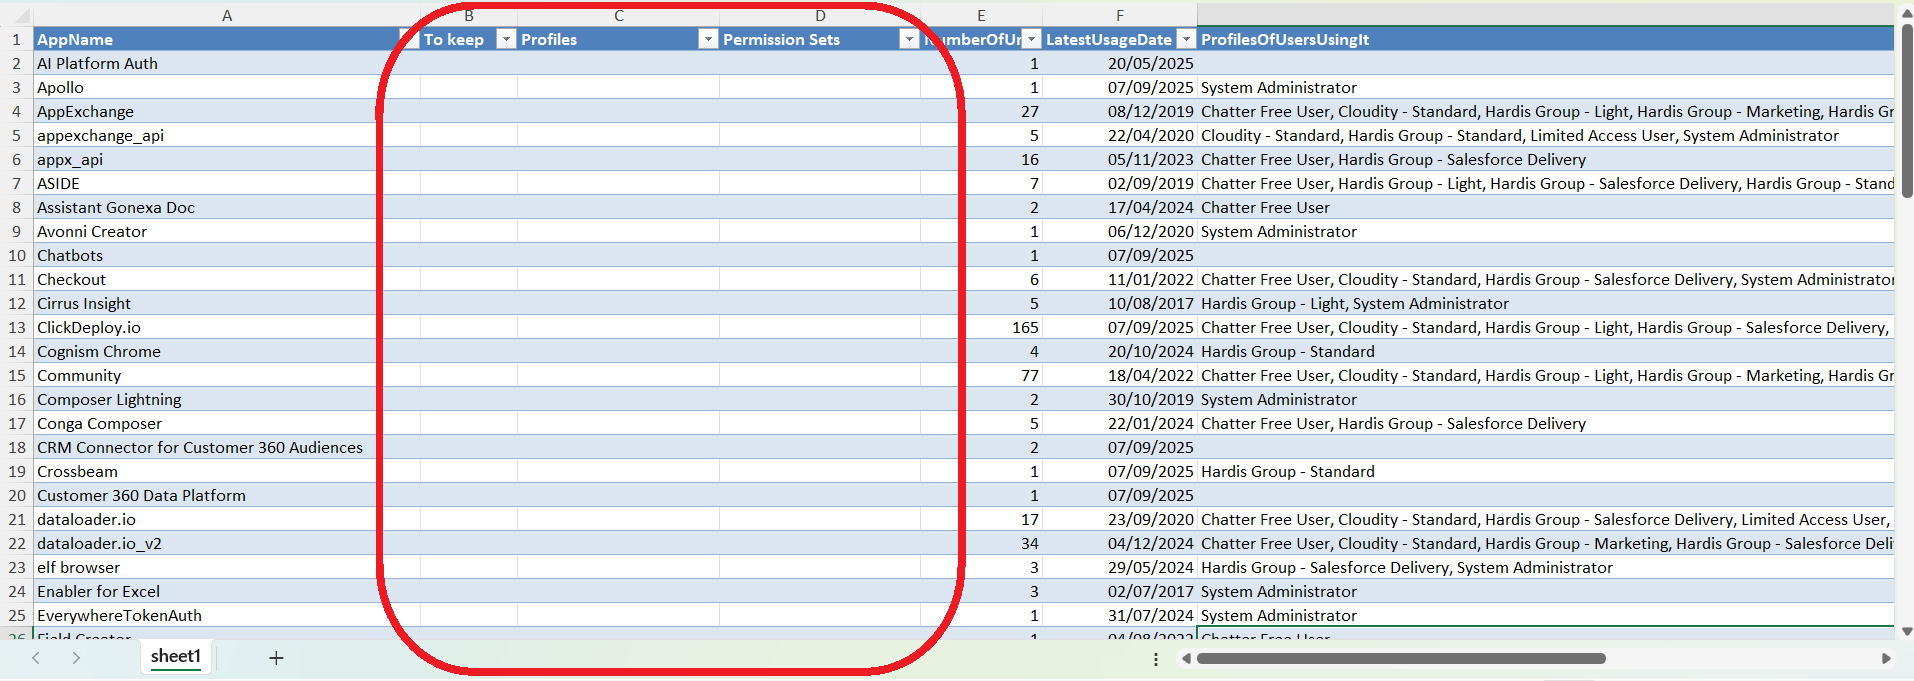Open the Profiles column filter dropdown
This screenshot has width=1914, height=681.
tap(708, 39)
